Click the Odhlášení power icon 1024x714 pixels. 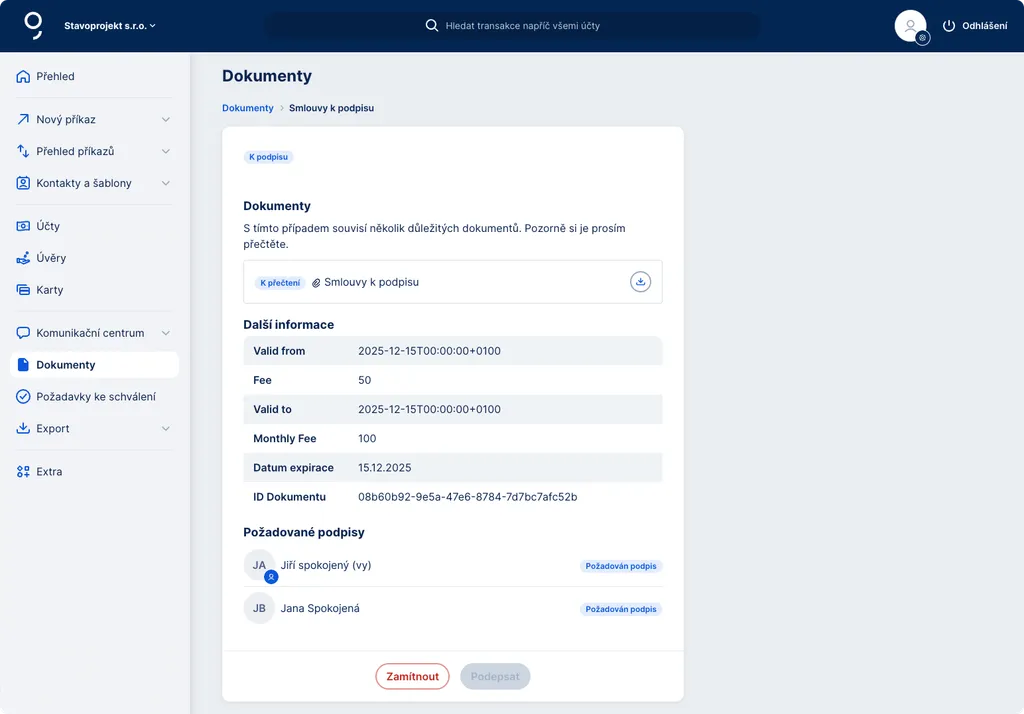949,26
